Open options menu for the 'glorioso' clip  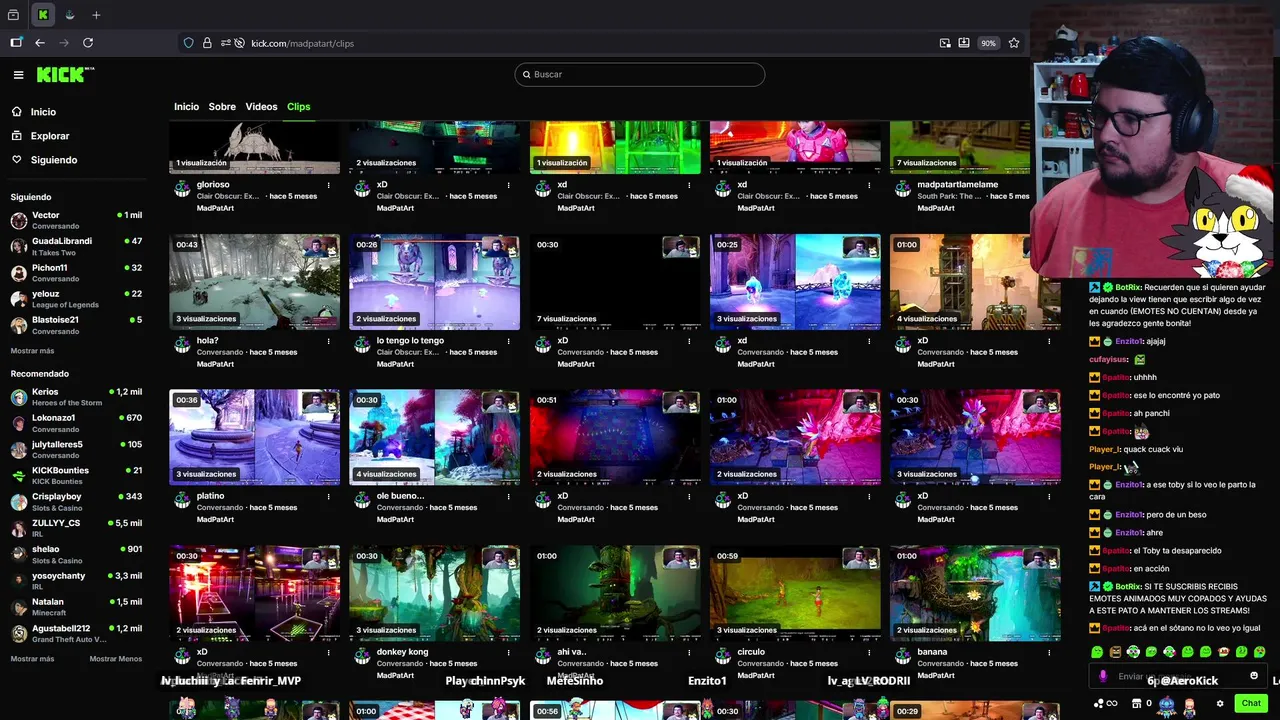(x=328, y=185)
